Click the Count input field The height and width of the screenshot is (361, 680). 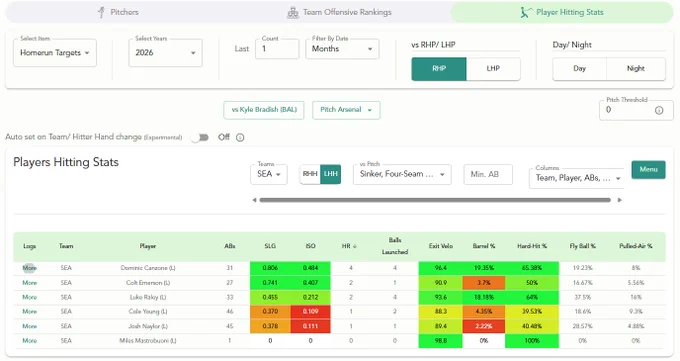pos(277,49)
